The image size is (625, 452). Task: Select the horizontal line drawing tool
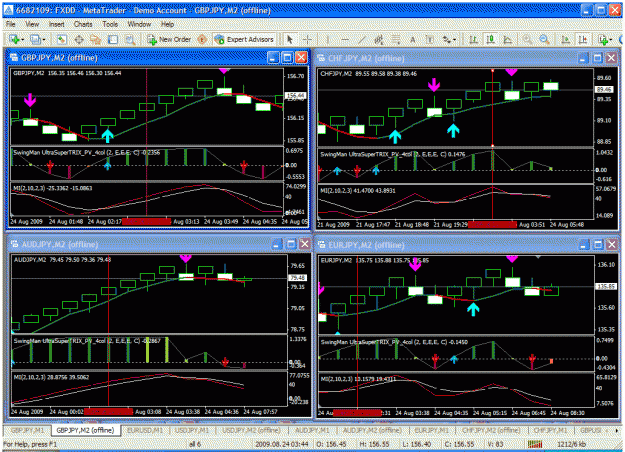click(345, 39)
